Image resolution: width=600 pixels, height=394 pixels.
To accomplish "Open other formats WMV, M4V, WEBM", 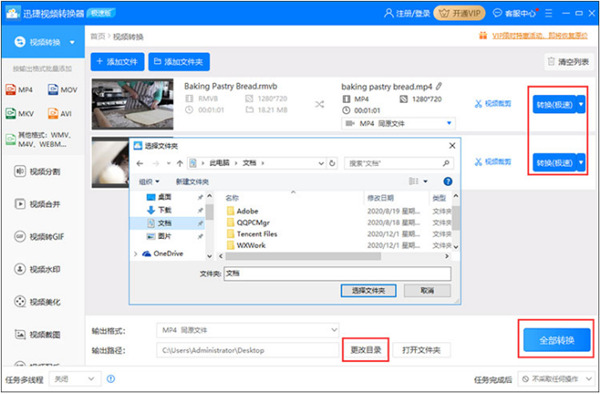I will [x=38, y=140].
